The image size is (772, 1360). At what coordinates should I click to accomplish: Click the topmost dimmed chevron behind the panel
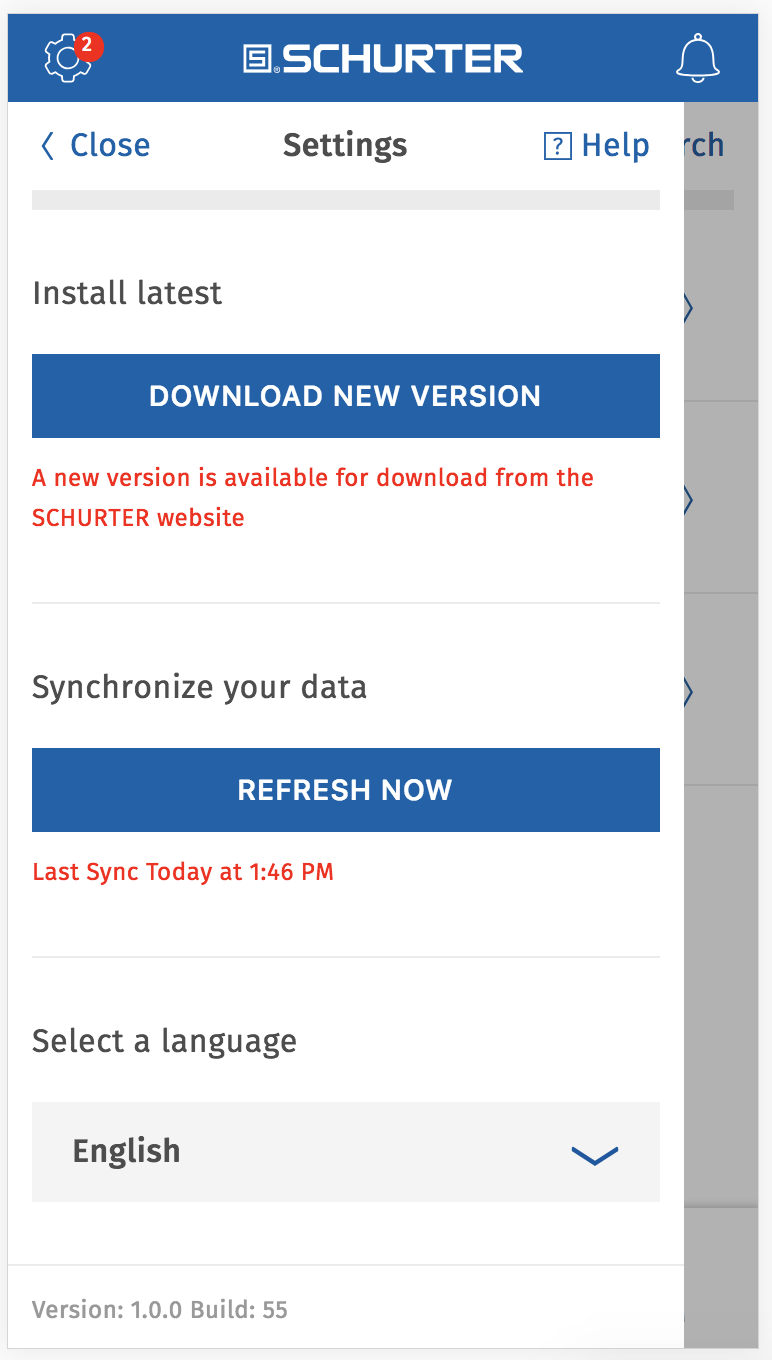688,307
